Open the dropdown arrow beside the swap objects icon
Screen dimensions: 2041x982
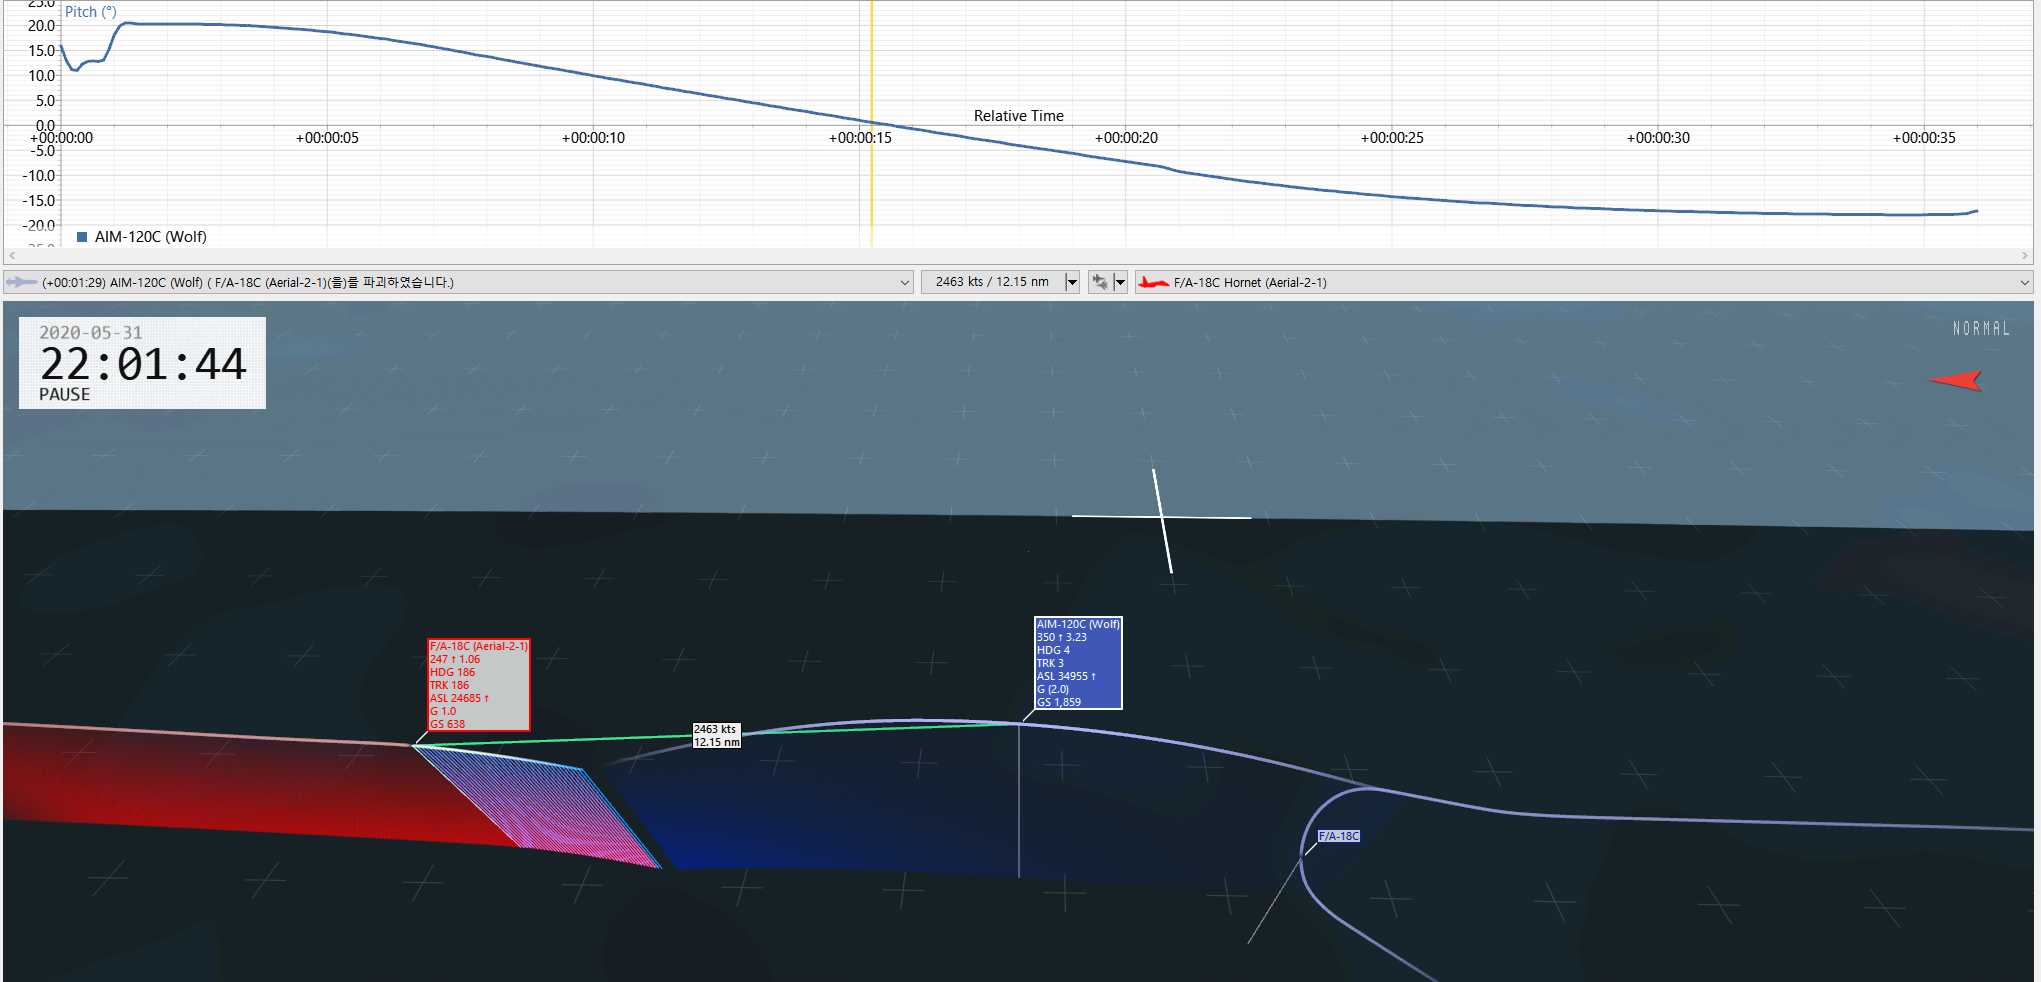point(1121,282)
